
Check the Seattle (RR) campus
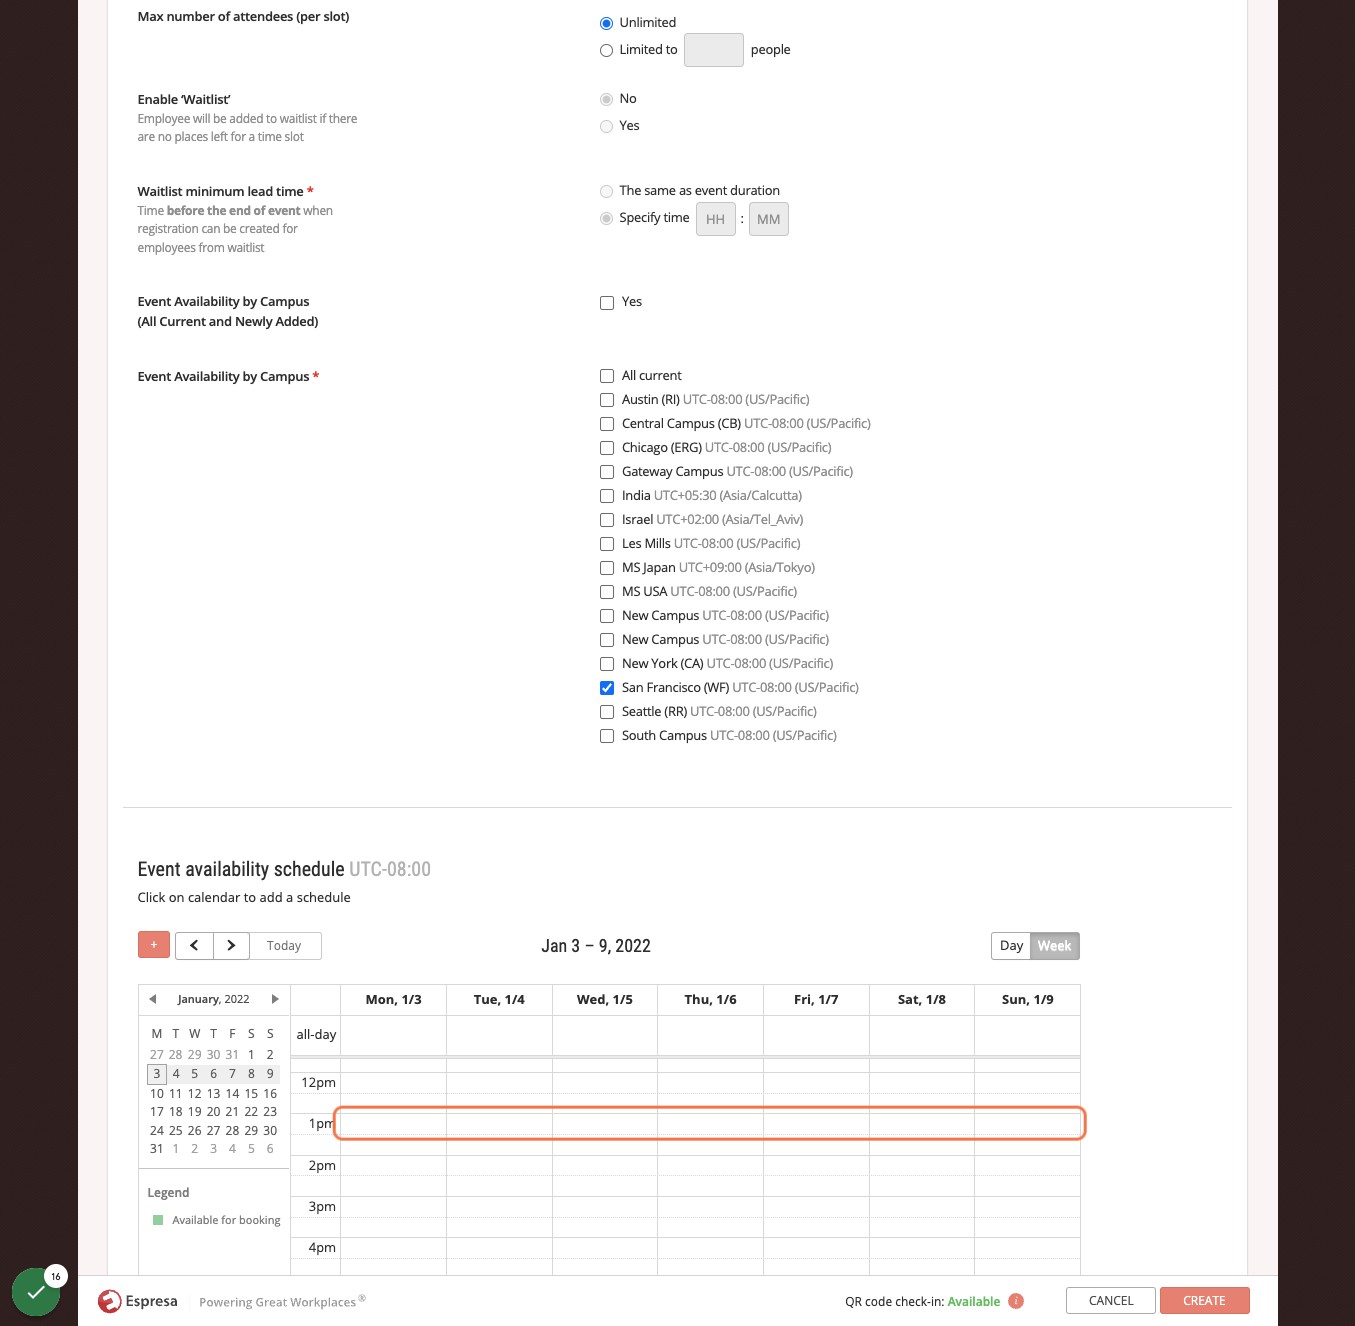[x=607, y=712]
